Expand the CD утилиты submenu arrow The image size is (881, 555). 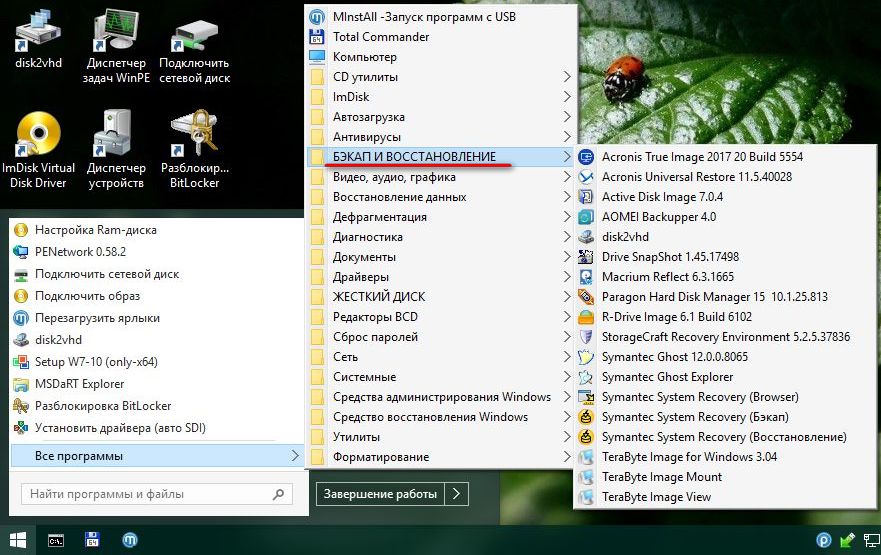pyautogui.click(x=566, y=77)
